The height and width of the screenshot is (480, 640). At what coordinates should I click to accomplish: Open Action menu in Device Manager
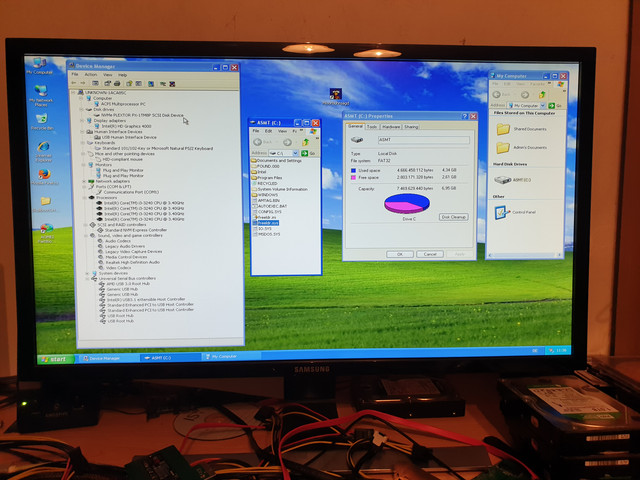point(91,75)
